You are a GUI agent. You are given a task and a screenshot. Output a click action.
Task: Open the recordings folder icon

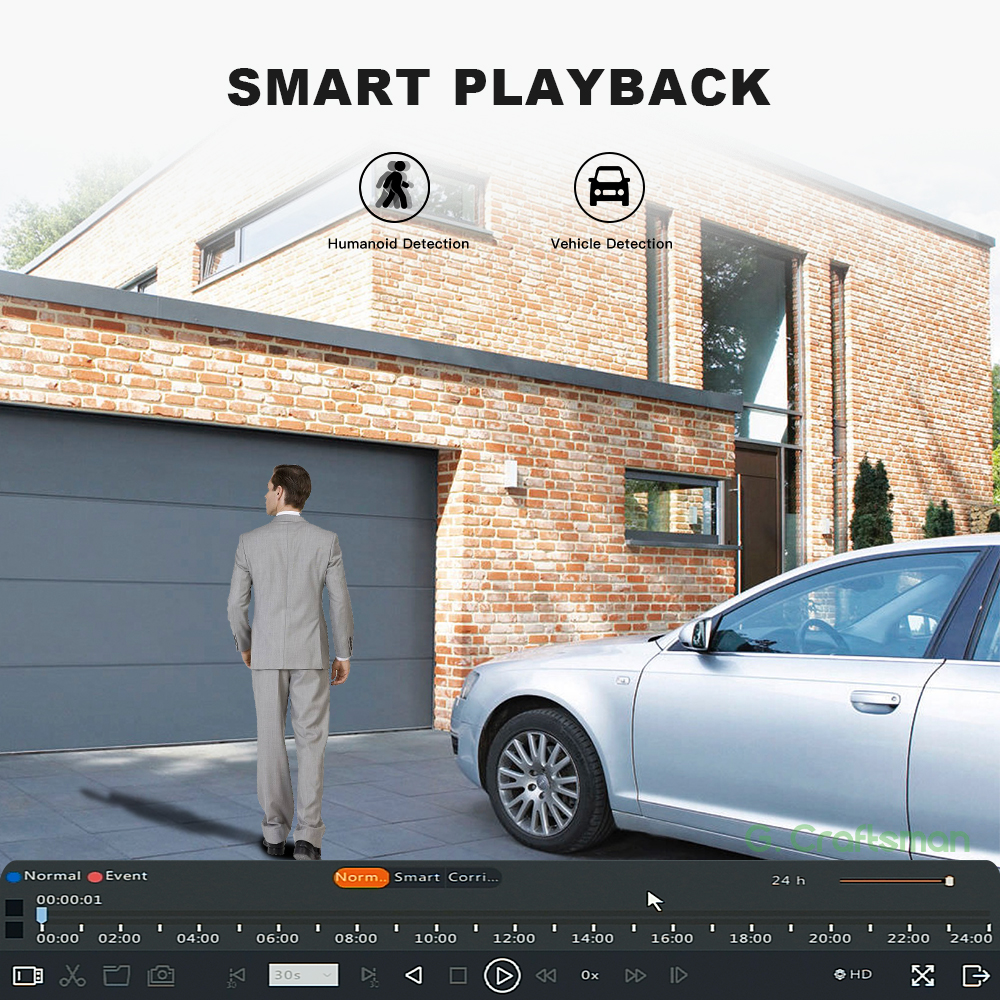pos(116,975)
